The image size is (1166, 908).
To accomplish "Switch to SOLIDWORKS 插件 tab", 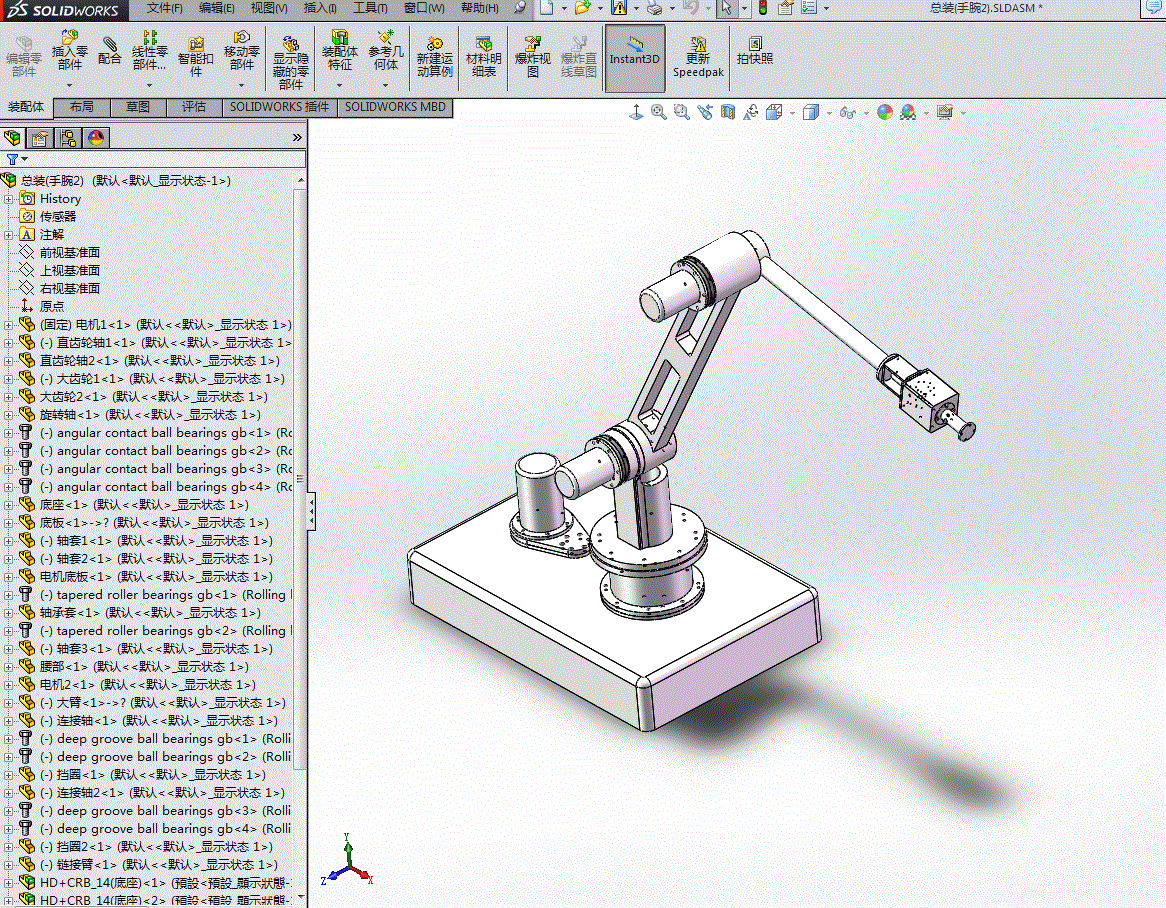I will tap(279, 107).
